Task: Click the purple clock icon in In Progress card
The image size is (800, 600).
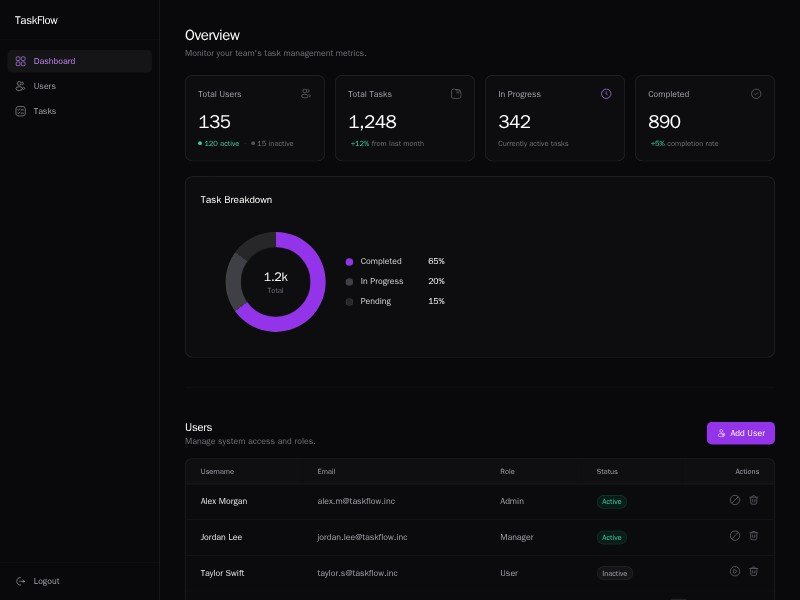Action: [x=606, y=94]
